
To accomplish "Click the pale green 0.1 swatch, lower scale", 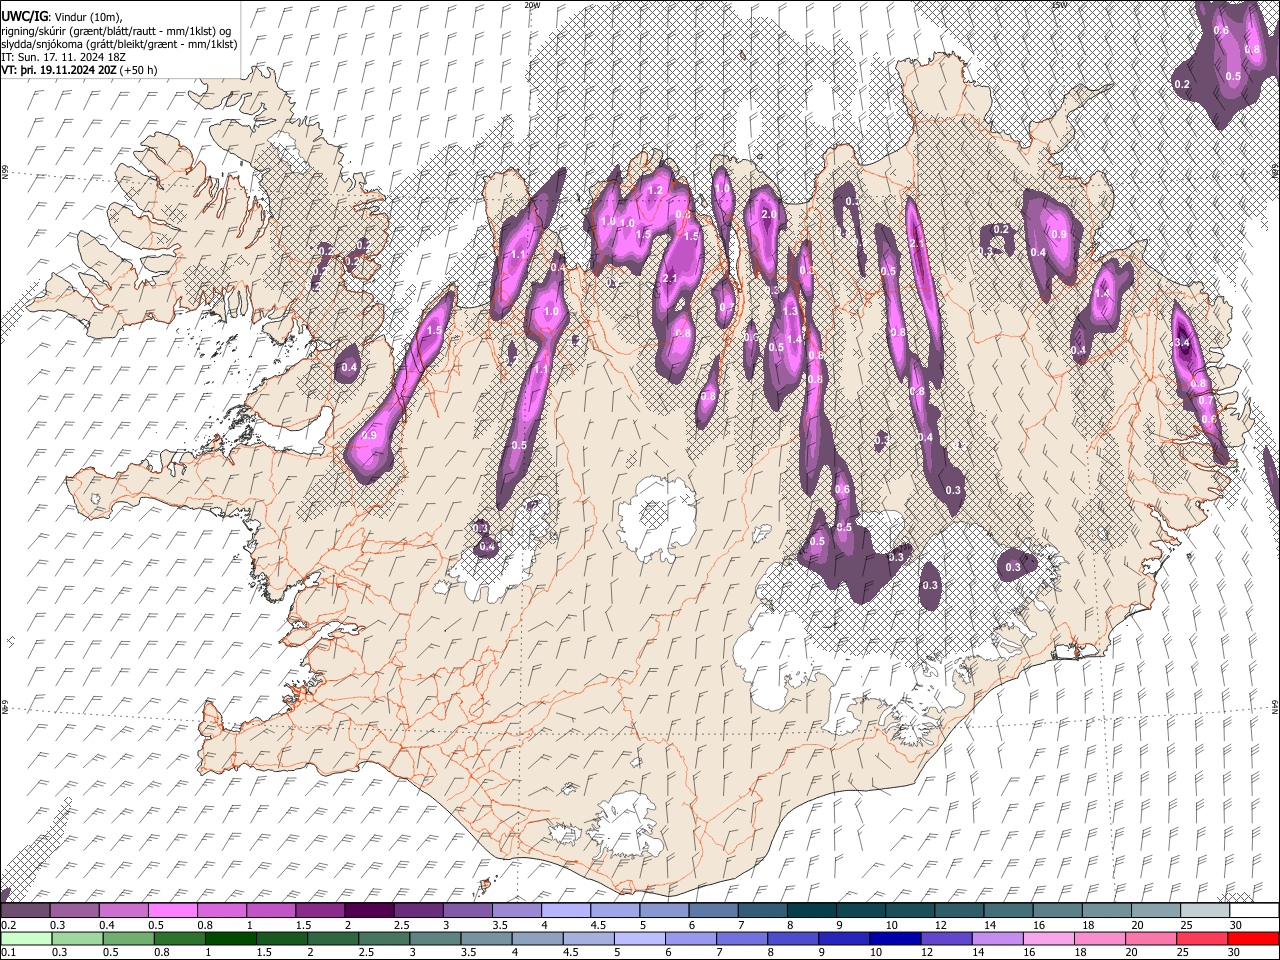I will pos(26,938).
